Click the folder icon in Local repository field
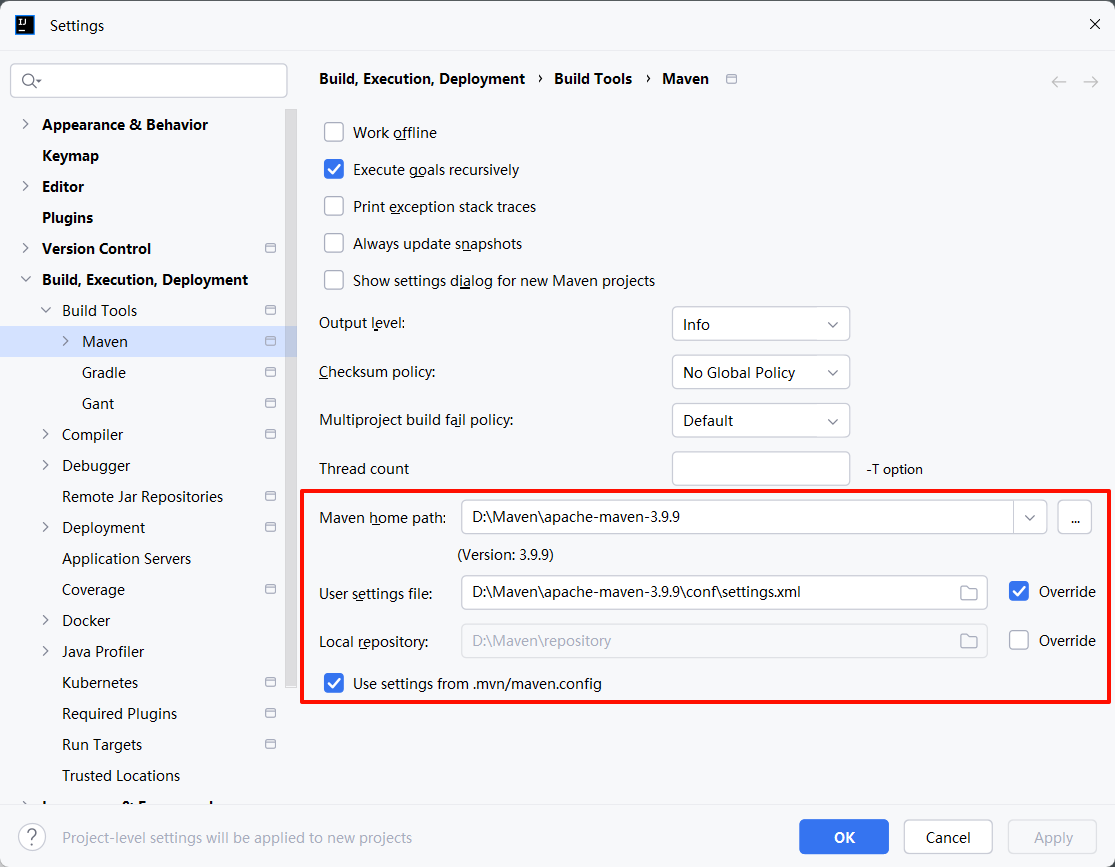This screenshot has height=867, width=1115. pyautogui.click(x=969, y=641)
